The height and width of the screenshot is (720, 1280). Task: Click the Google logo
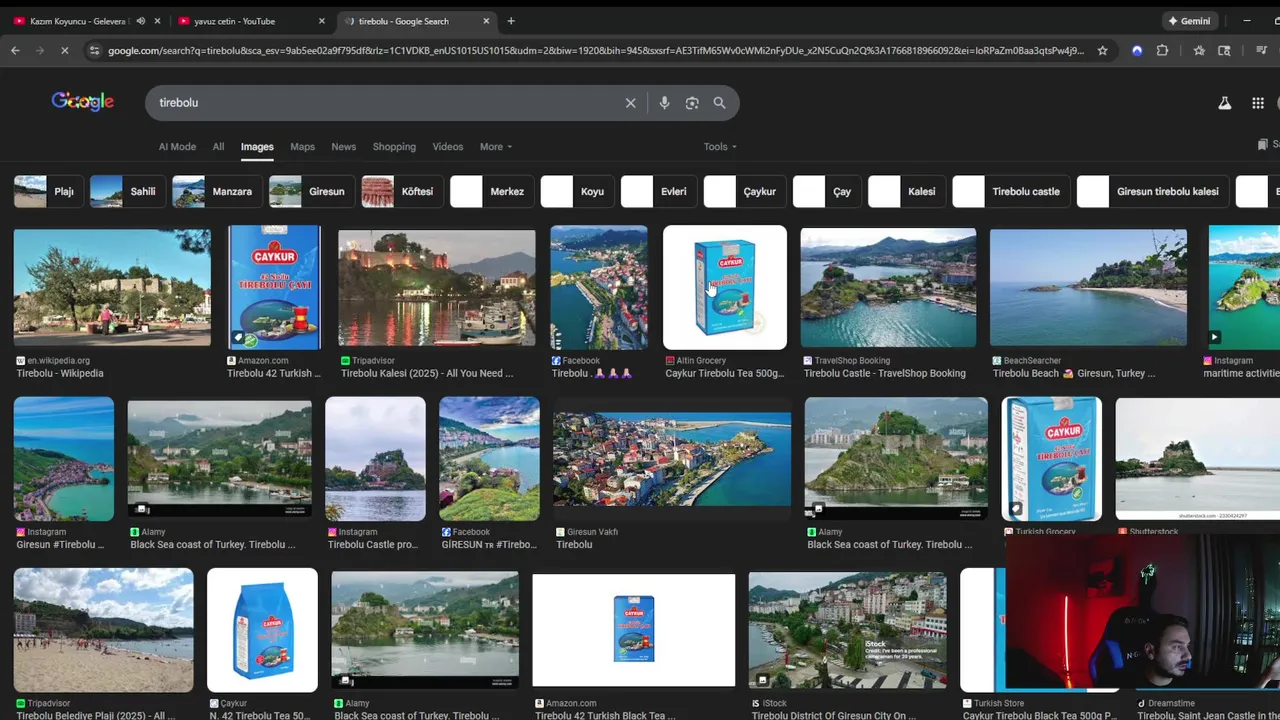(83, 102)
